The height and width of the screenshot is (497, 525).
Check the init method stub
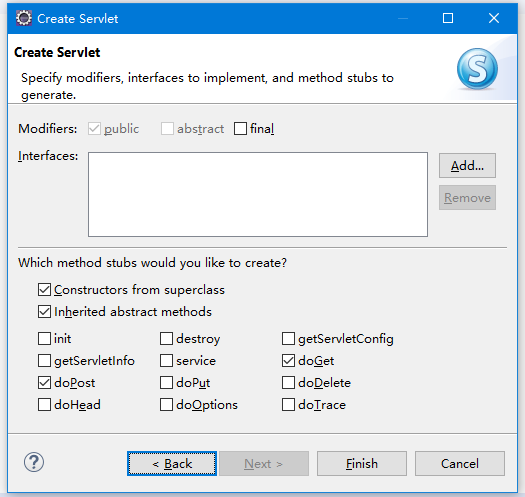[44, 339]
